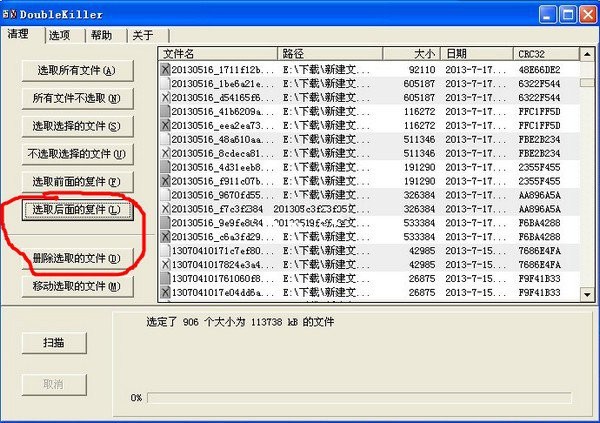Click the scan progress bar at 0%

[359, 398]
